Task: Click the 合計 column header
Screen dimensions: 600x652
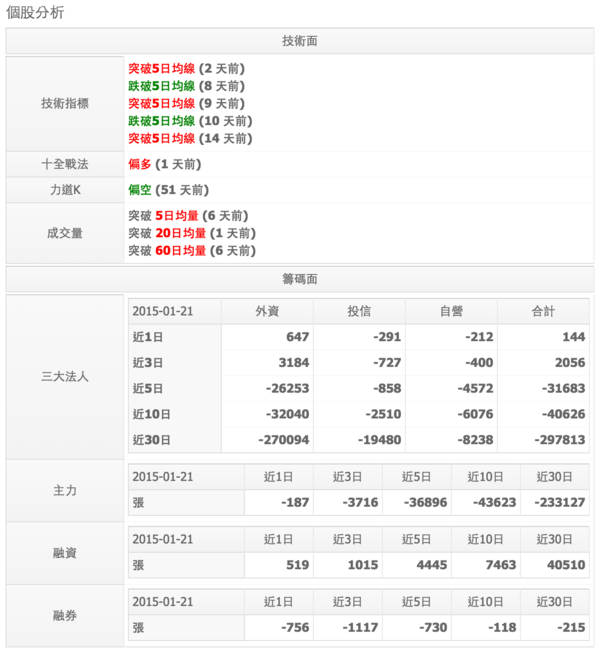Action: (543, 311)
